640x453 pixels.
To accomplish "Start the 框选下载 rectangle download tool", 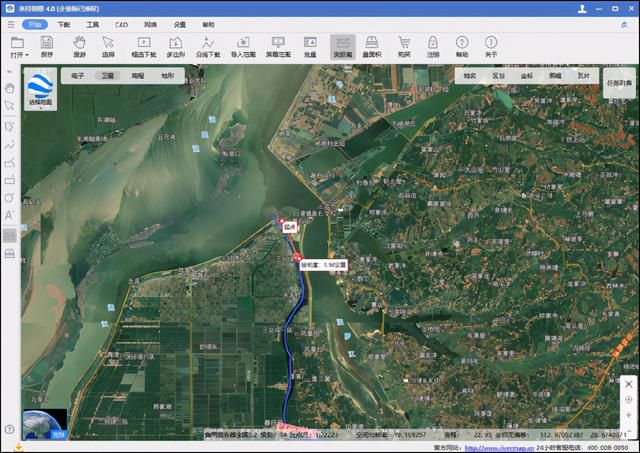I will 144,46.
